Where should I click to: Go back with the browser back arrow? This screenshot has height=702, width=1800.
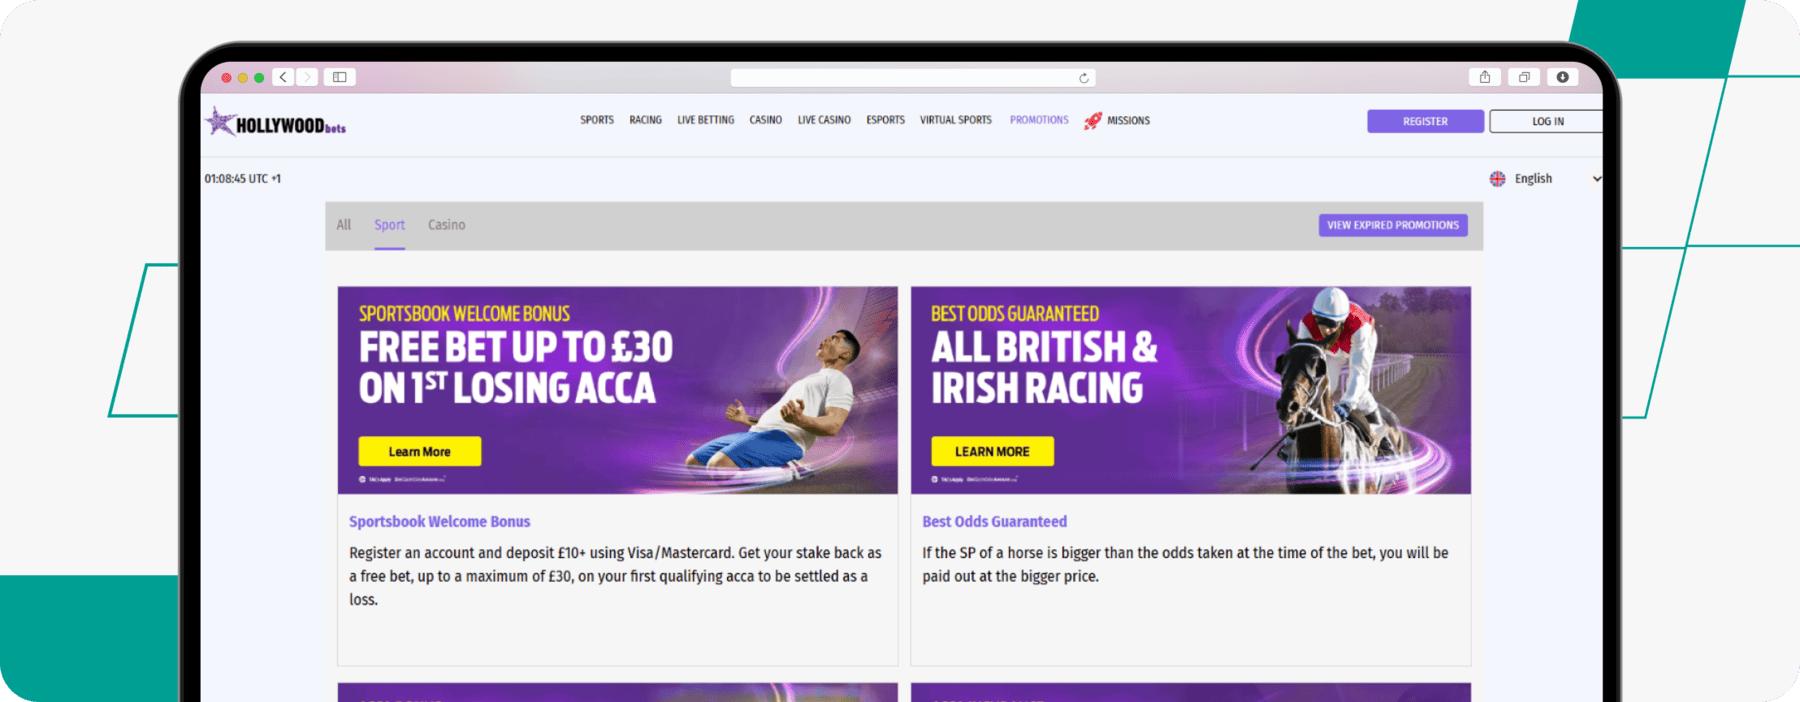coord(284,77)
